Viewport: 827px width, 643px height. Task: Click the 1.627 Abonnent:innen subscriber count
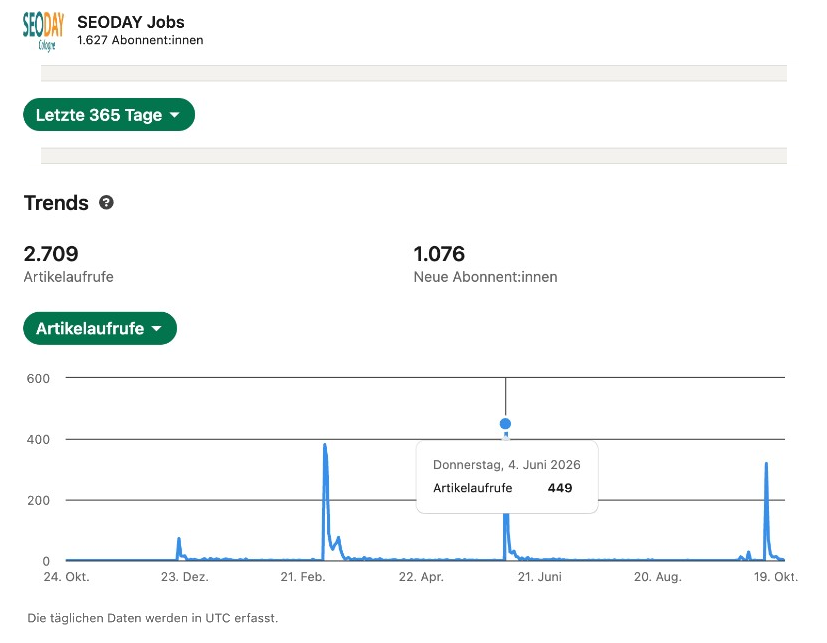point(140,40)
